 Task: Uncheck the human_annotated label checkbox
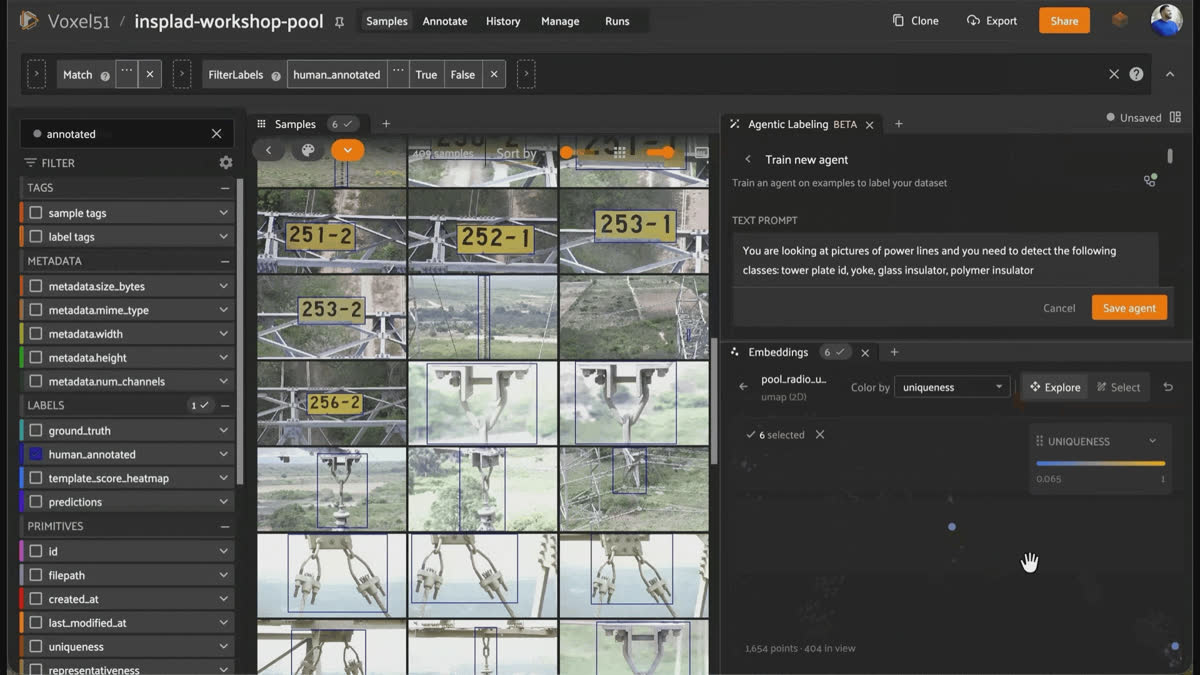[x=36, y=454]
